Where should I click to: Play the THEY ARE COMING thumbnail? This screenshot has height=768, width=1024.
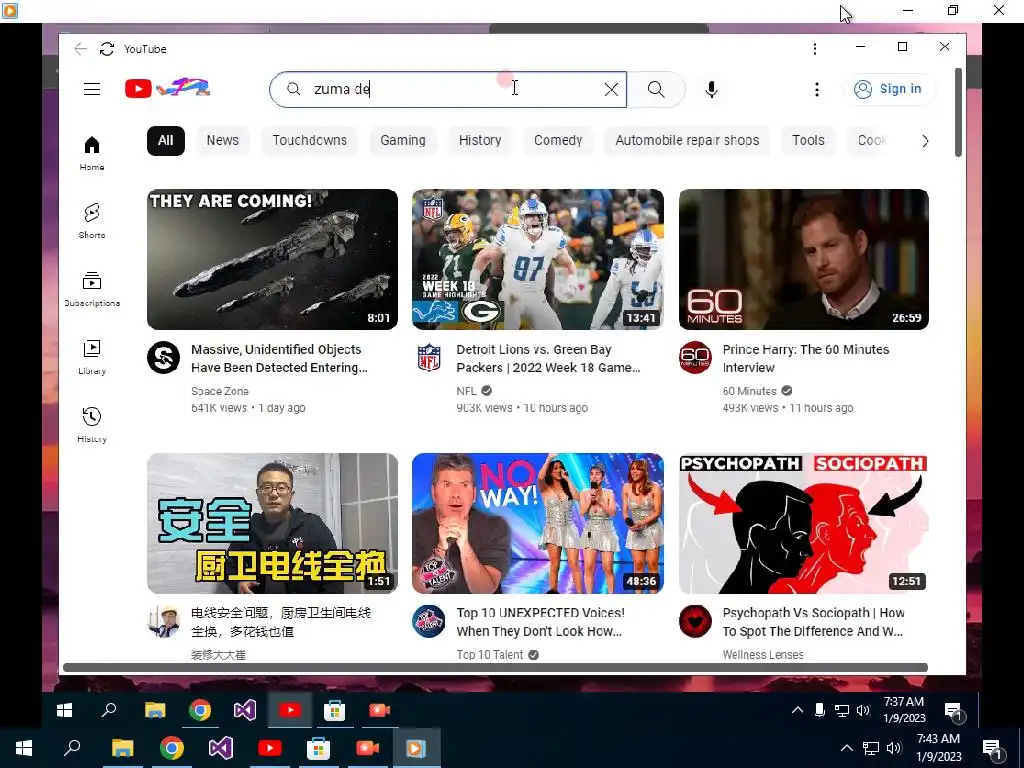[x=272, y=259]
